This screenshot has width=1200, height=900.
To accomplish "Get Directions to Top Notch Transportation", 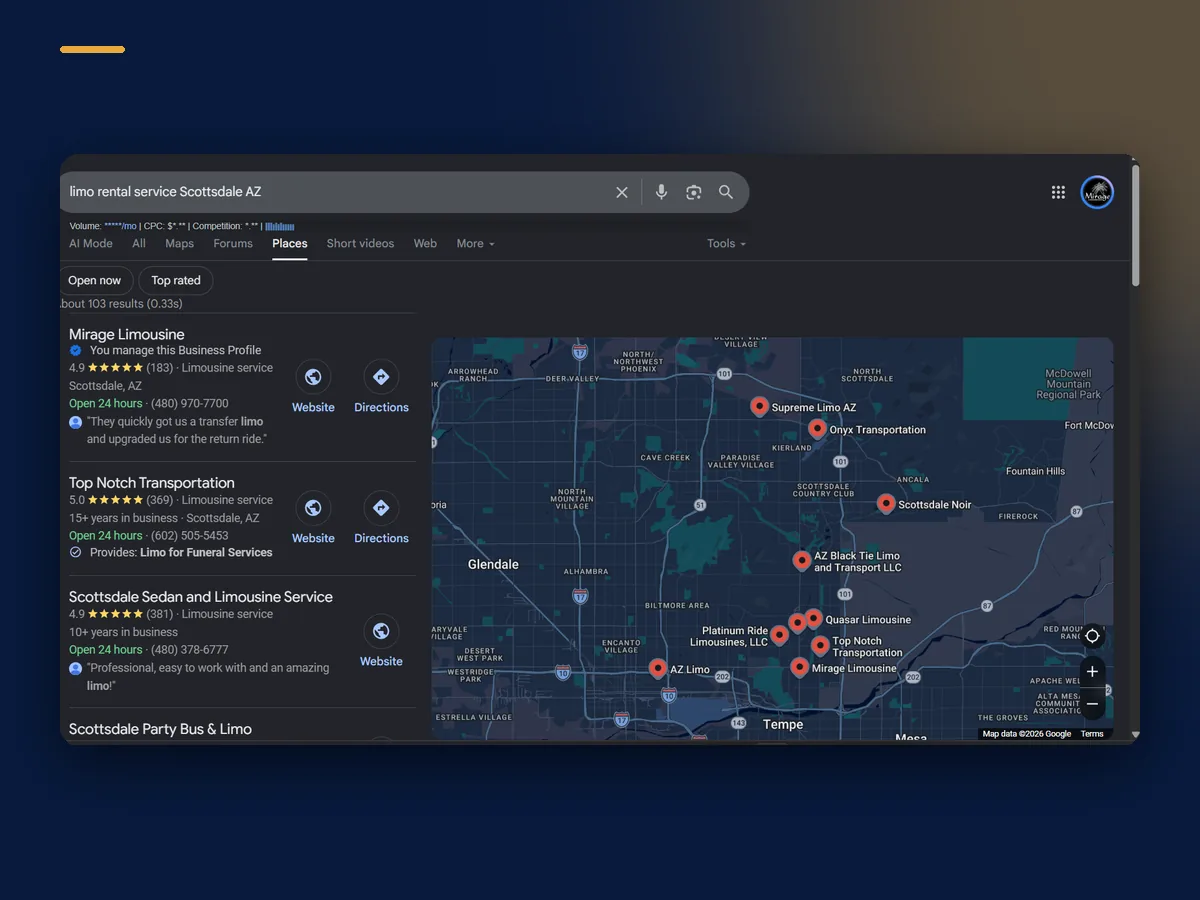I will (x=381, y=508).
